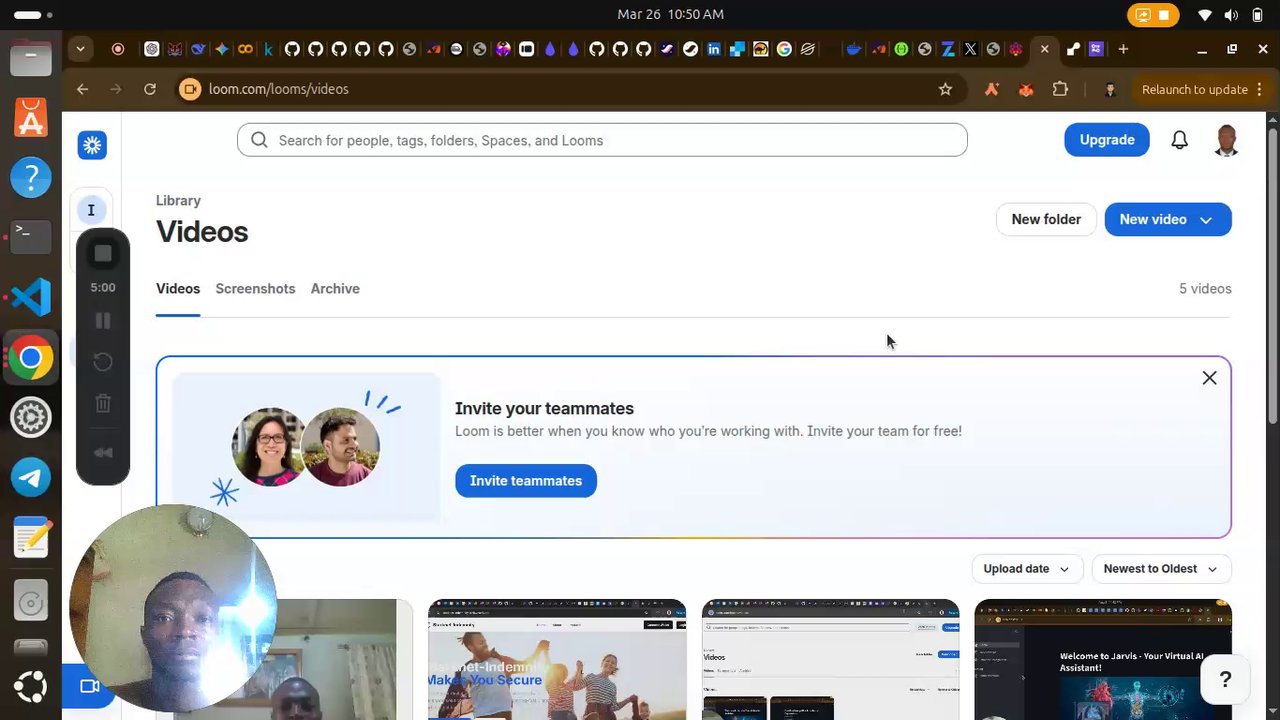Image resolution: width=1280 pixels, height=720 pixels.
Task: Open the workspace "I" avatar in sidebar
Action: (x=91, y=210)
